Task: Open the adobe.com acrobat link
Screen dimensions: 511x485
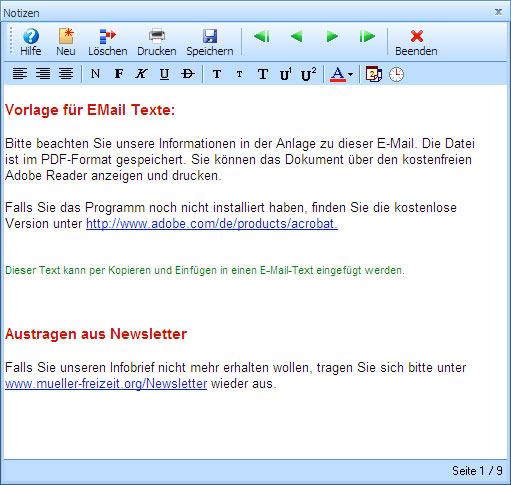Action: (212, 224)
